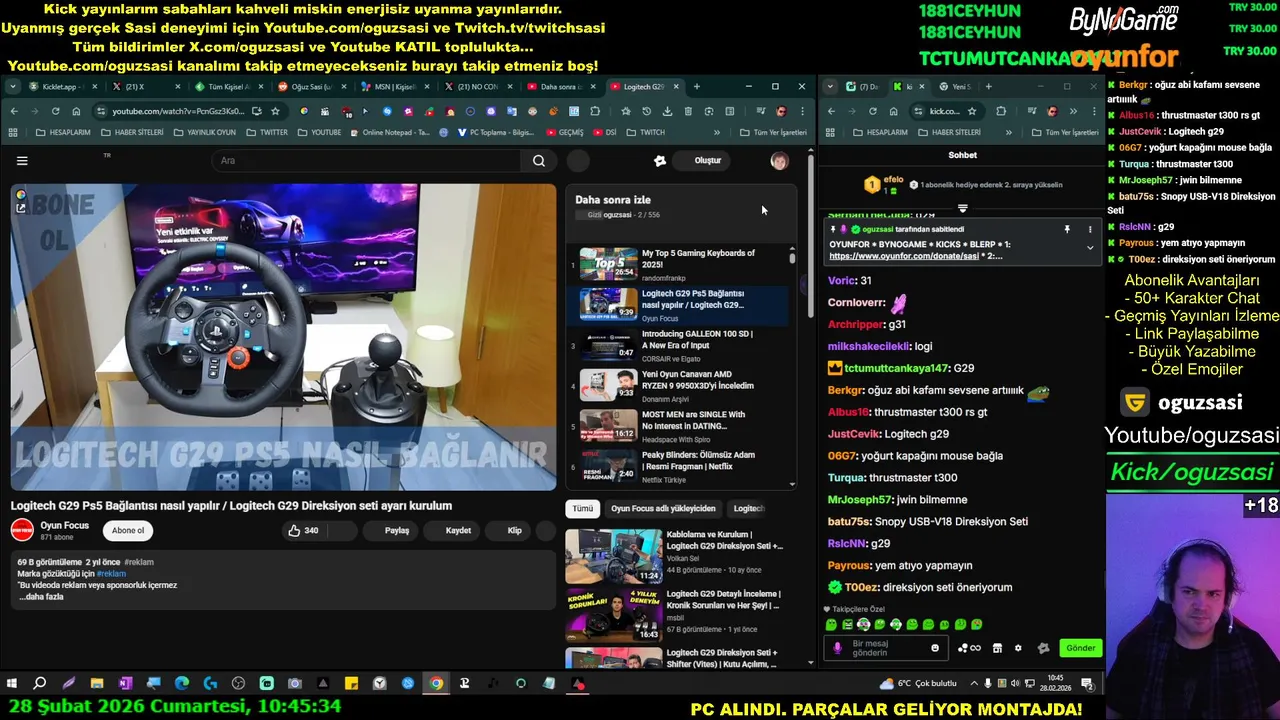Open File Explorer from the taskbar
The image size is (1280, 720).
97,684
